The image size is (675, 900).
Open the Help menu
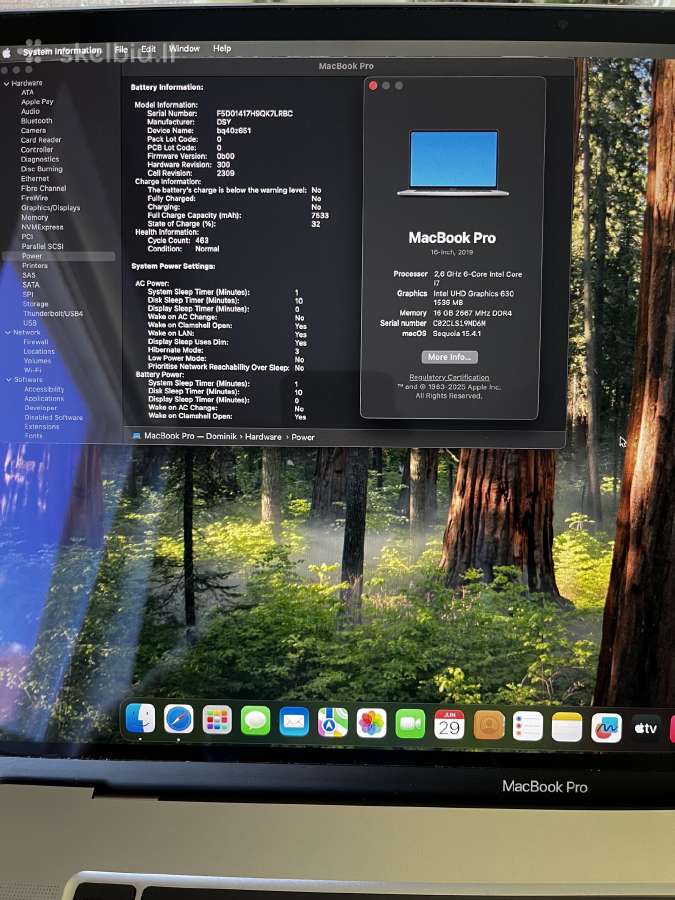pos(222,48)
